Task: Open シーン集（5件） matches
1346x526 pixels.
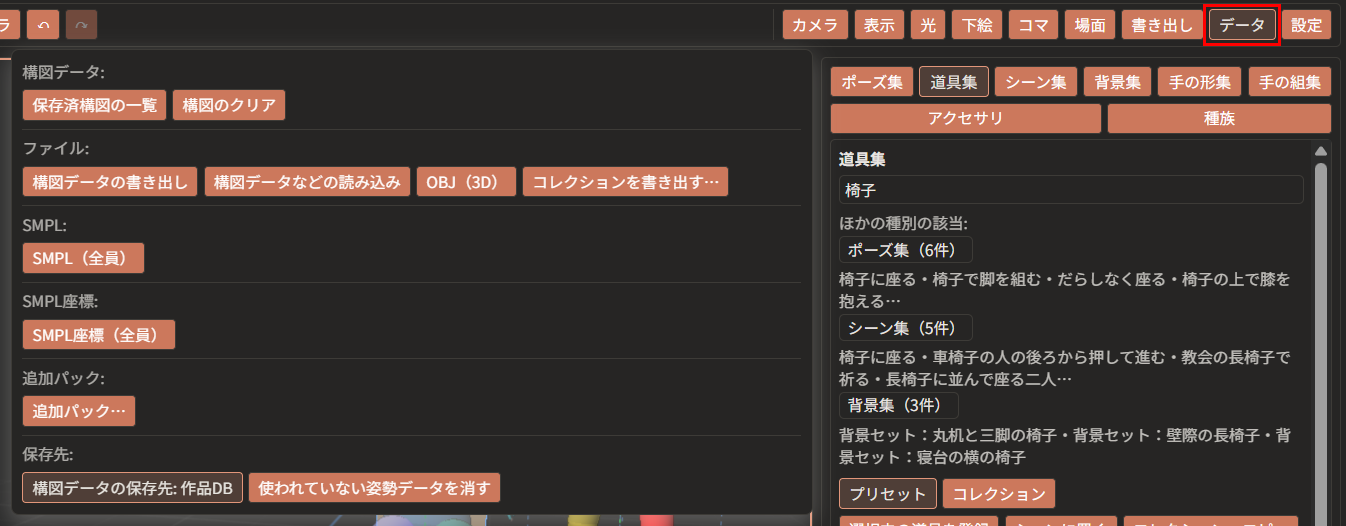Action: [906, 328]
